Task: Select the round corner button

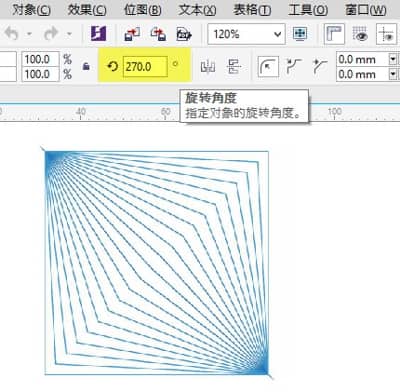Action: pyautogui.click(x=268, y=67)
